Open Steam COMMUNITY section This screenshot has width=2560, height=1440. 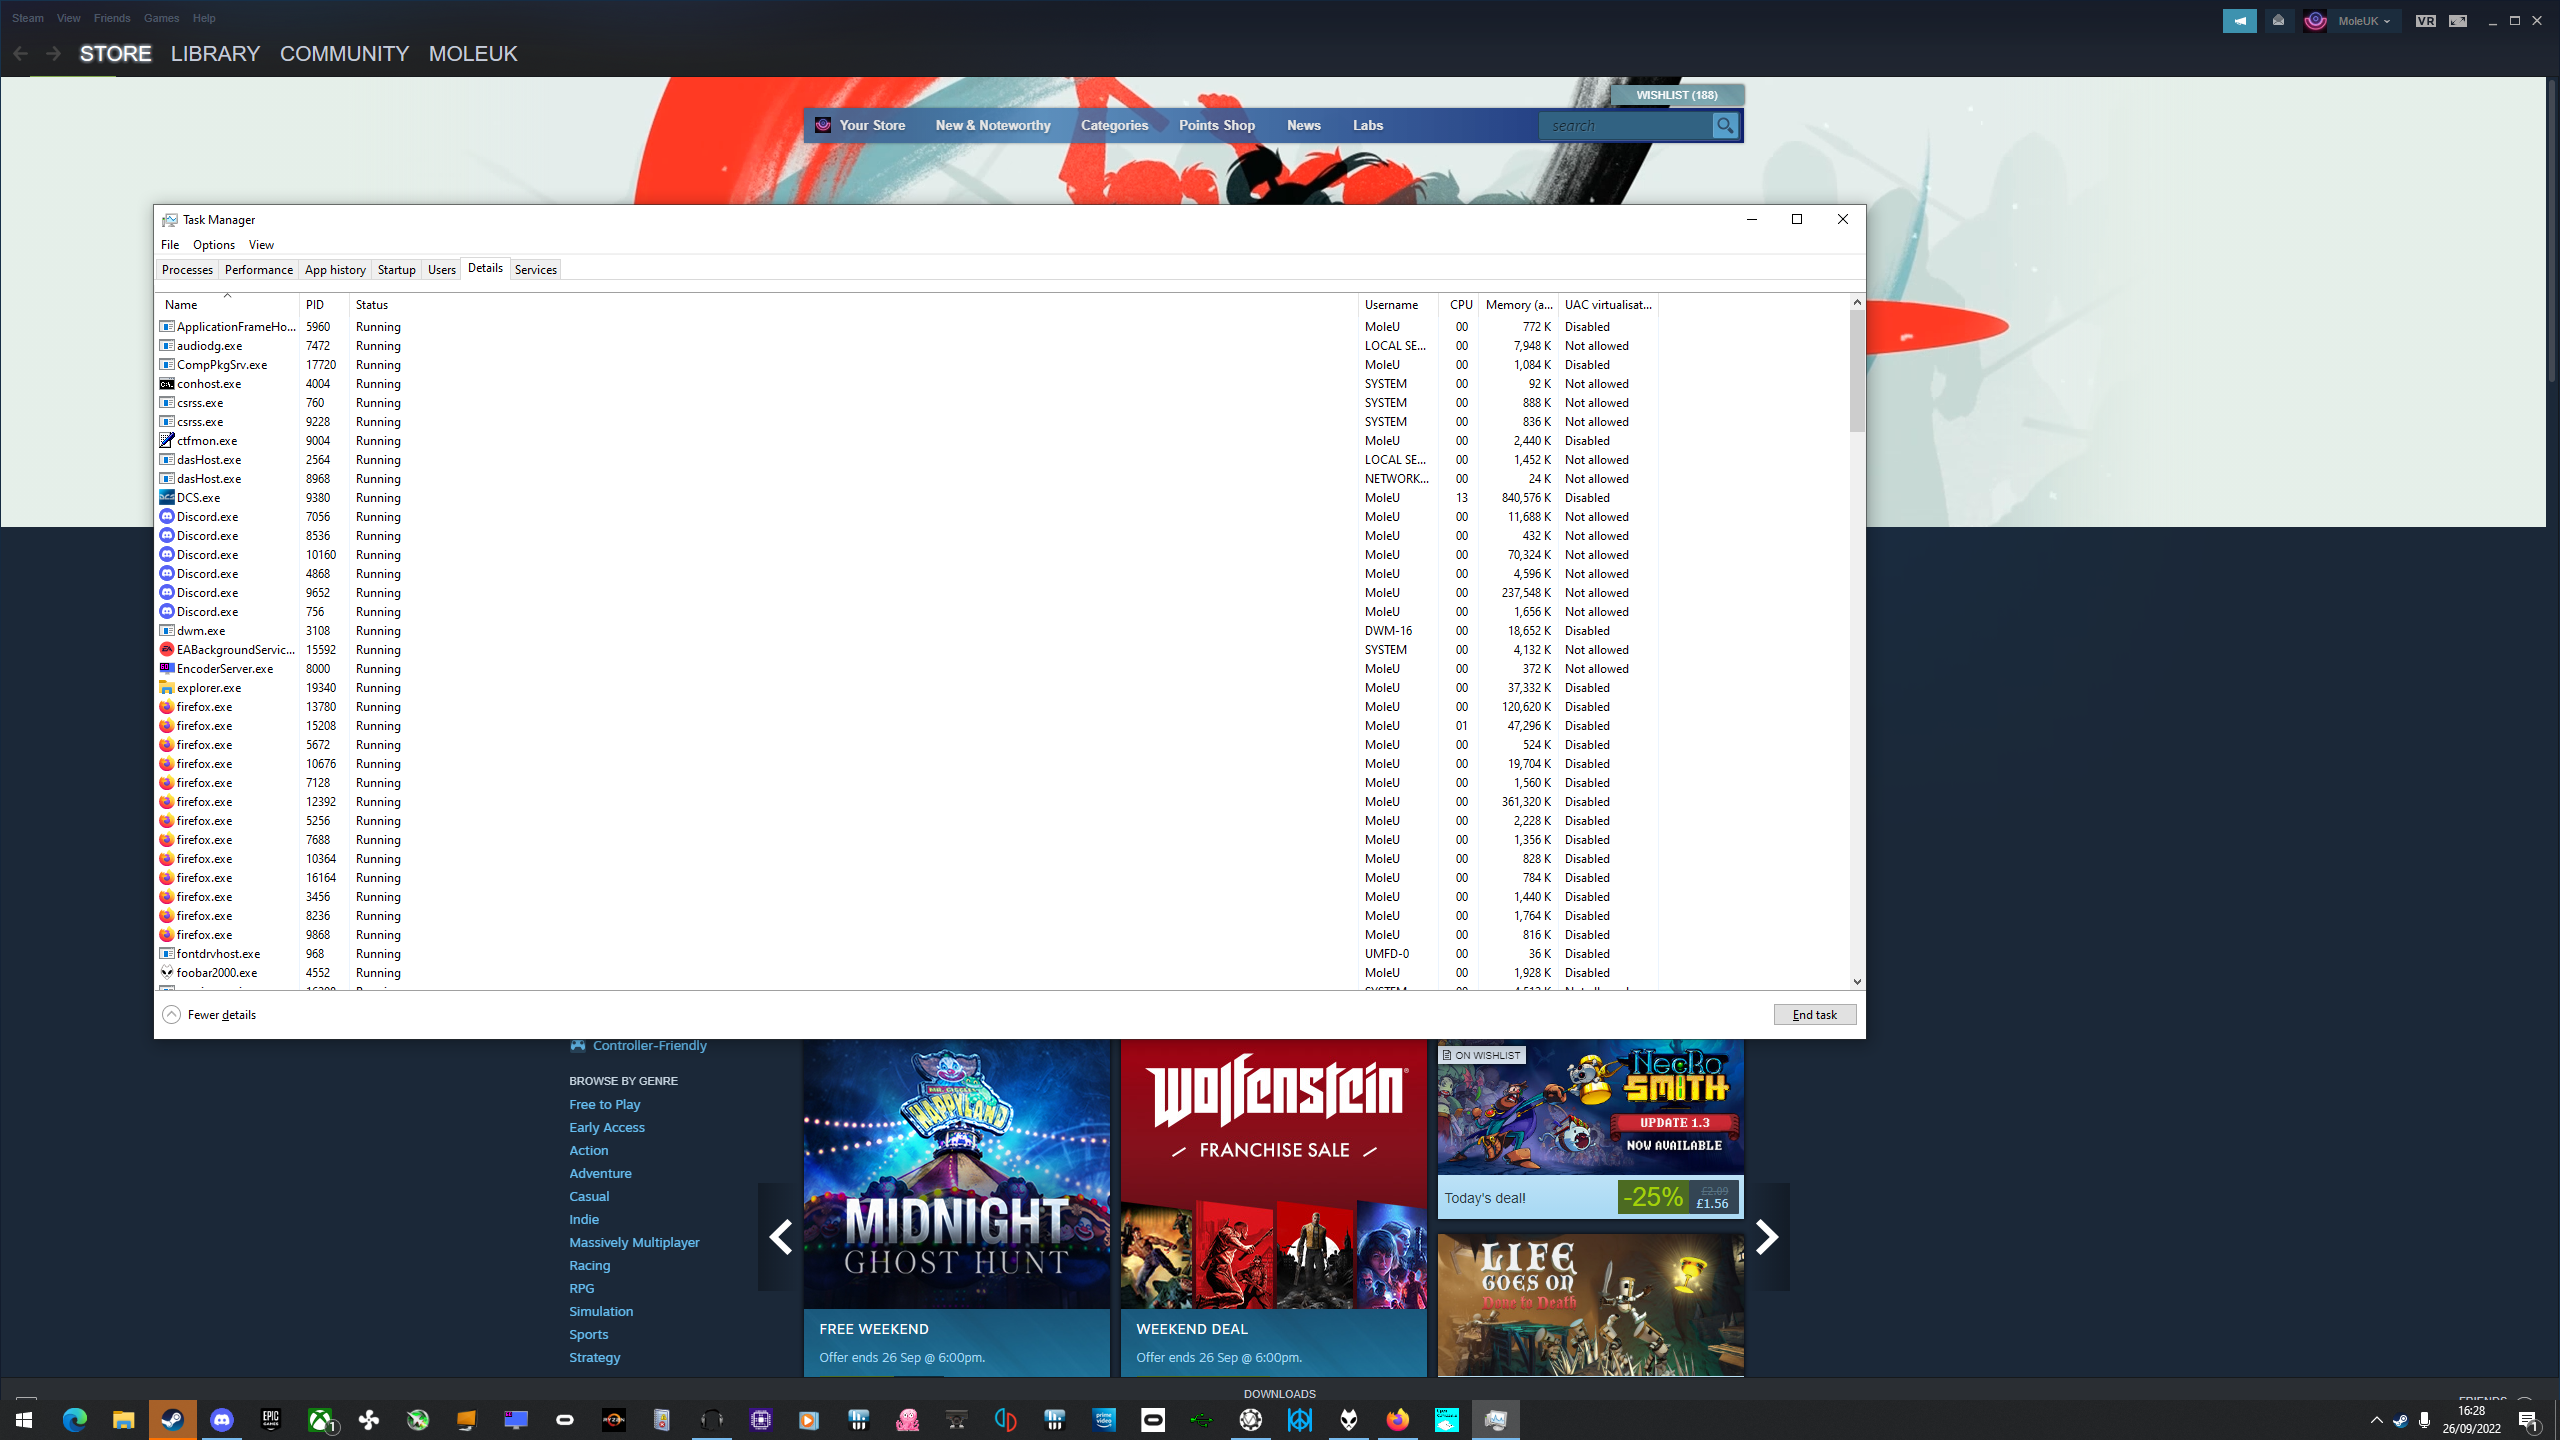point(344,54)
